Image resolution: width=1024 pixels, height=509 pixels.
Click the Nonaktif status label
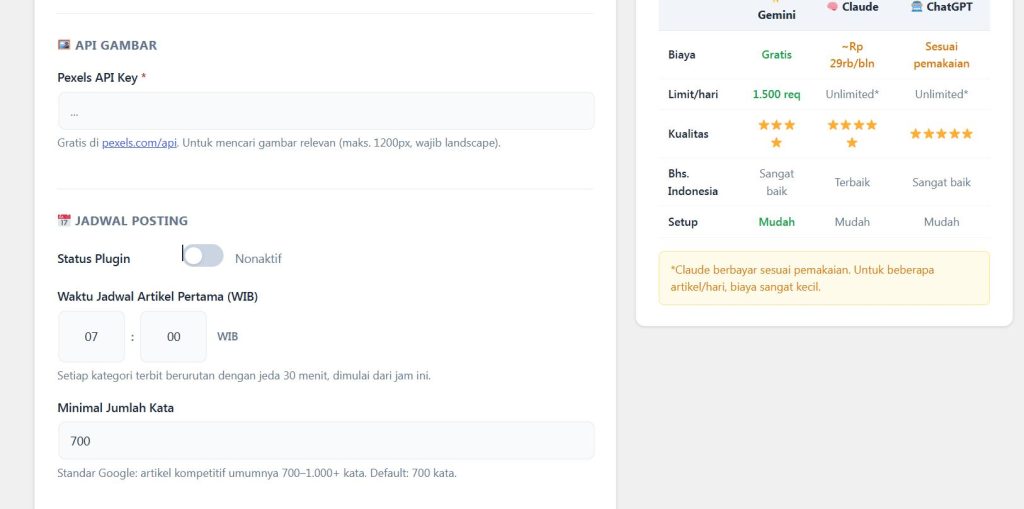click(259, 258)
